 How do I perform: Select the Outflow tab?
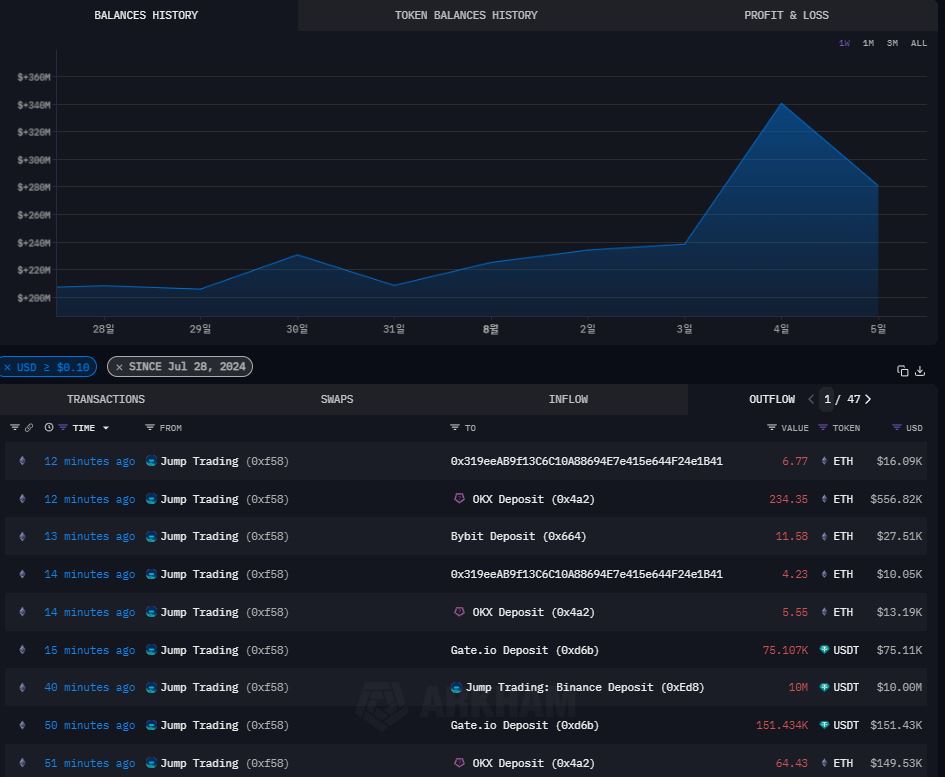click(x=771, y=399)
